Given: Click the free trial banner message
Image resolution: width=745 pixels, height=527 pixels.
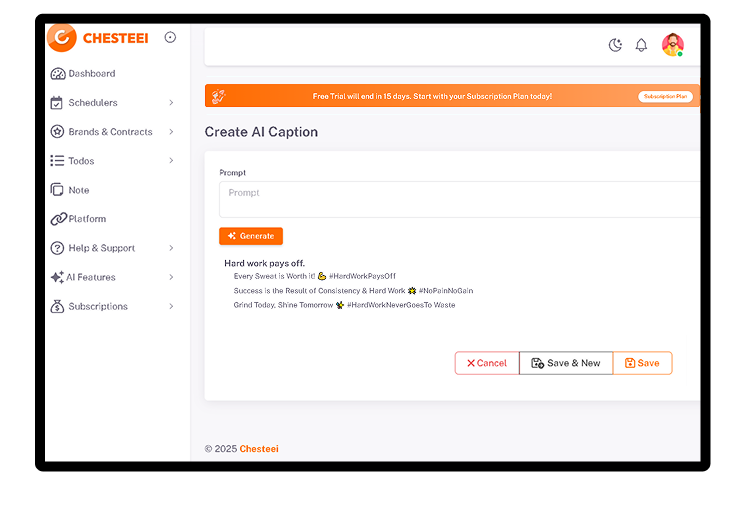Looking at the screenshot, I should pos(432,96).
